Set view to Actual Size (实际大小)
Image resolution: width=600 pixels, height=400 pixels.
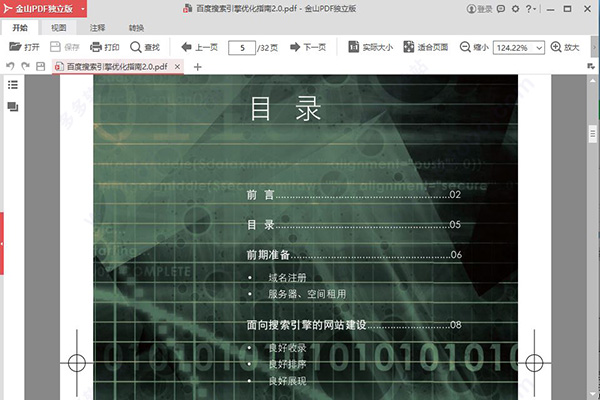pyautogui.click(x=370, y=47)
